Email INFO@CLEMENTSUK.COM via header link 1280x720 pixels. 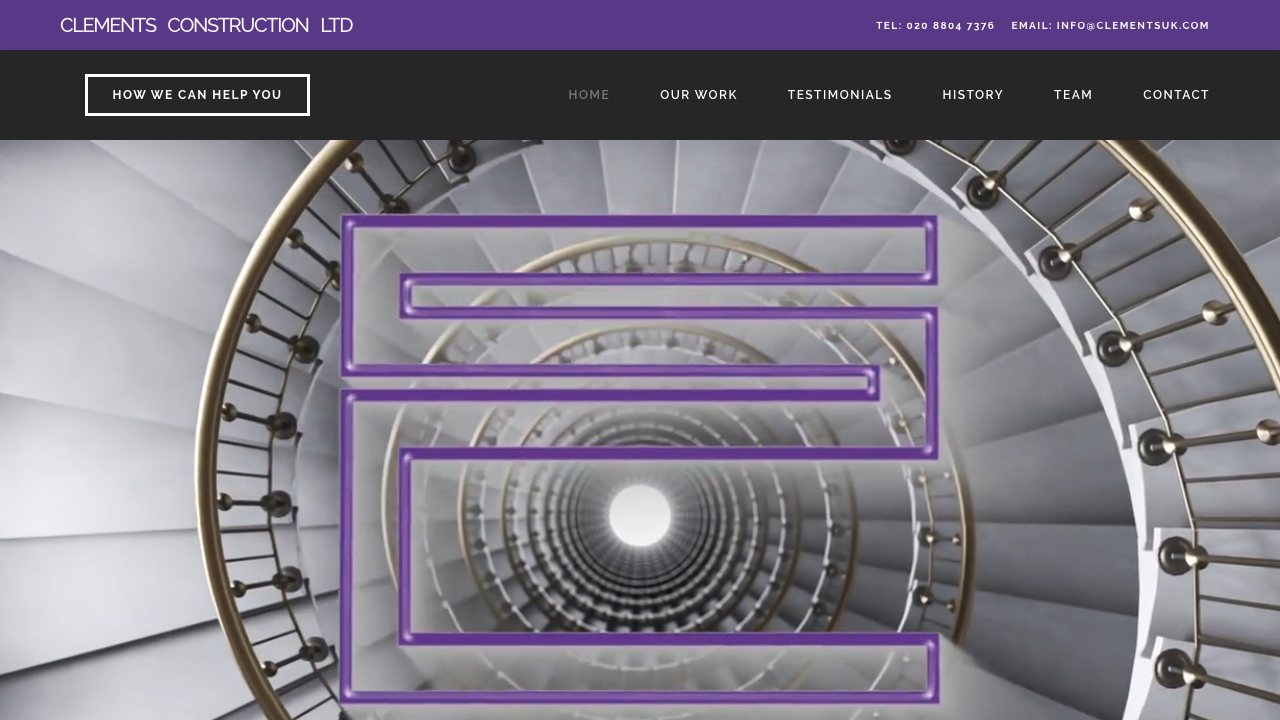[x=1110, y=24]
